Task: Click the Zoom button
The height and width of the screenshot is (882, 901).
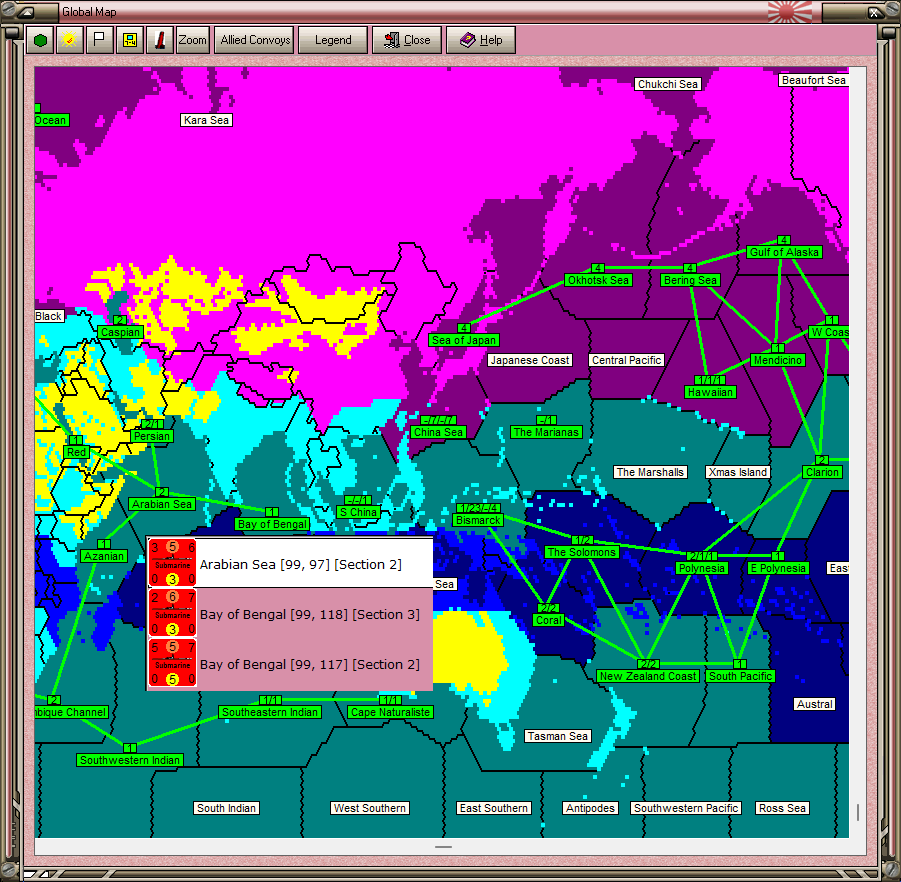Action: coord(192,40)
